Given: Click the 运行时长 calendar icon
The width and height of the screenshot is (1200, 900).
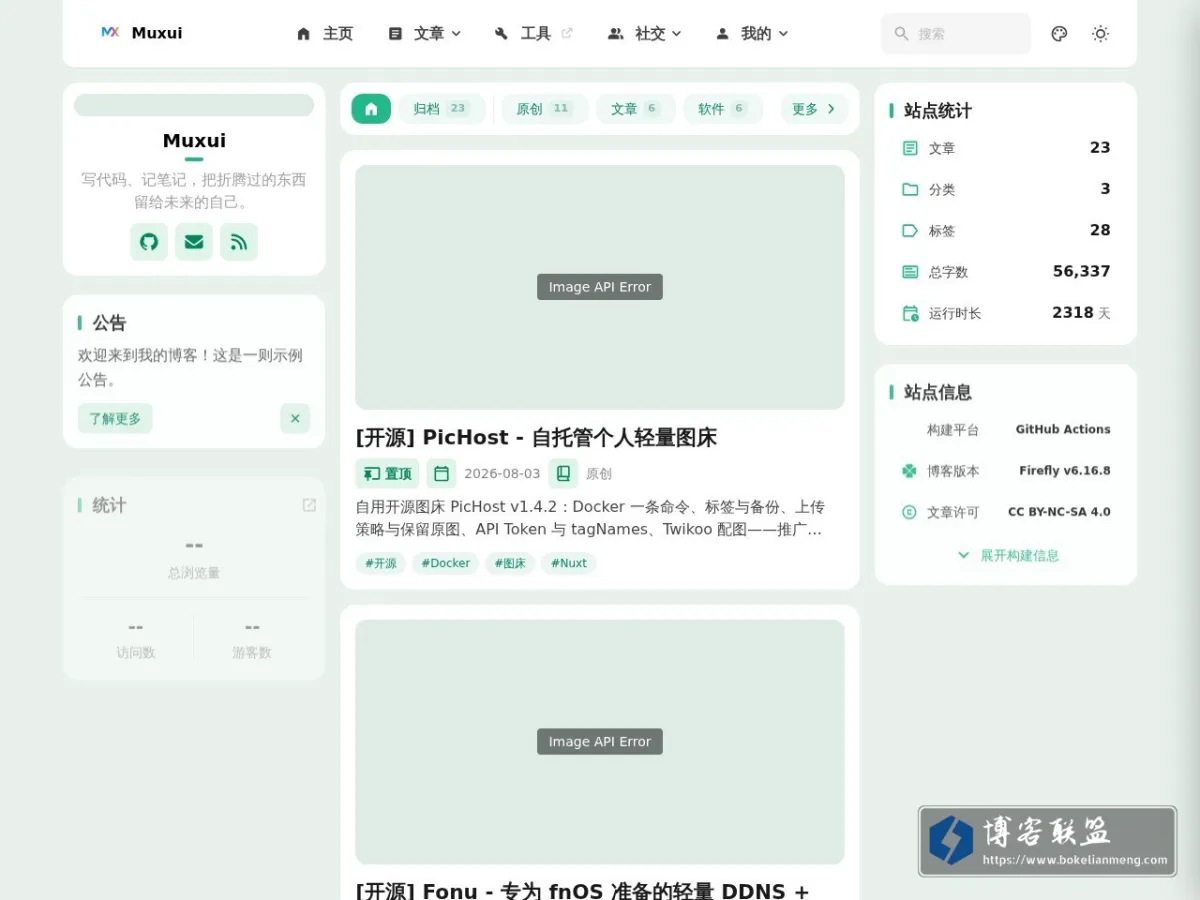Looking at the screenshot, I should tap(910, 313).
